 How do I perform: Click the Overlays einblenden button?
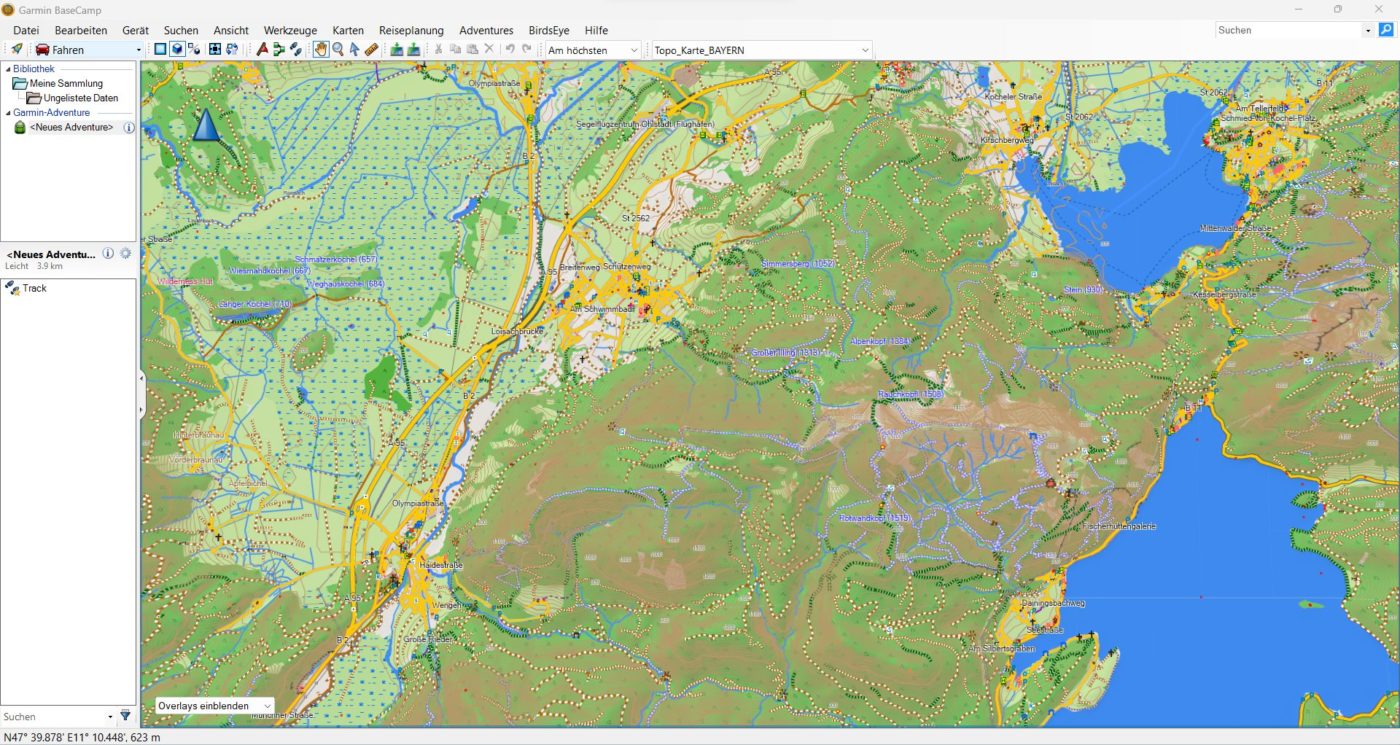point(214,706)
